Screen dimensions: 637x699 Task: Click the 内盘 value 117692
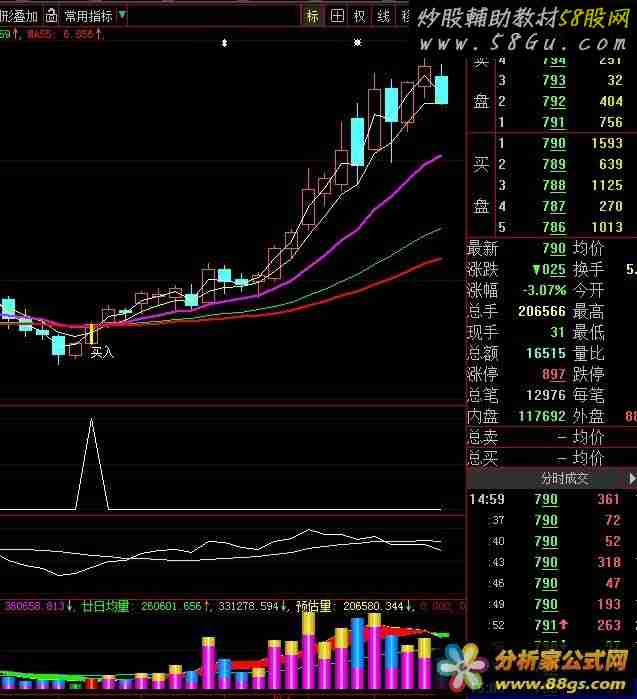(x=542, y=416)
